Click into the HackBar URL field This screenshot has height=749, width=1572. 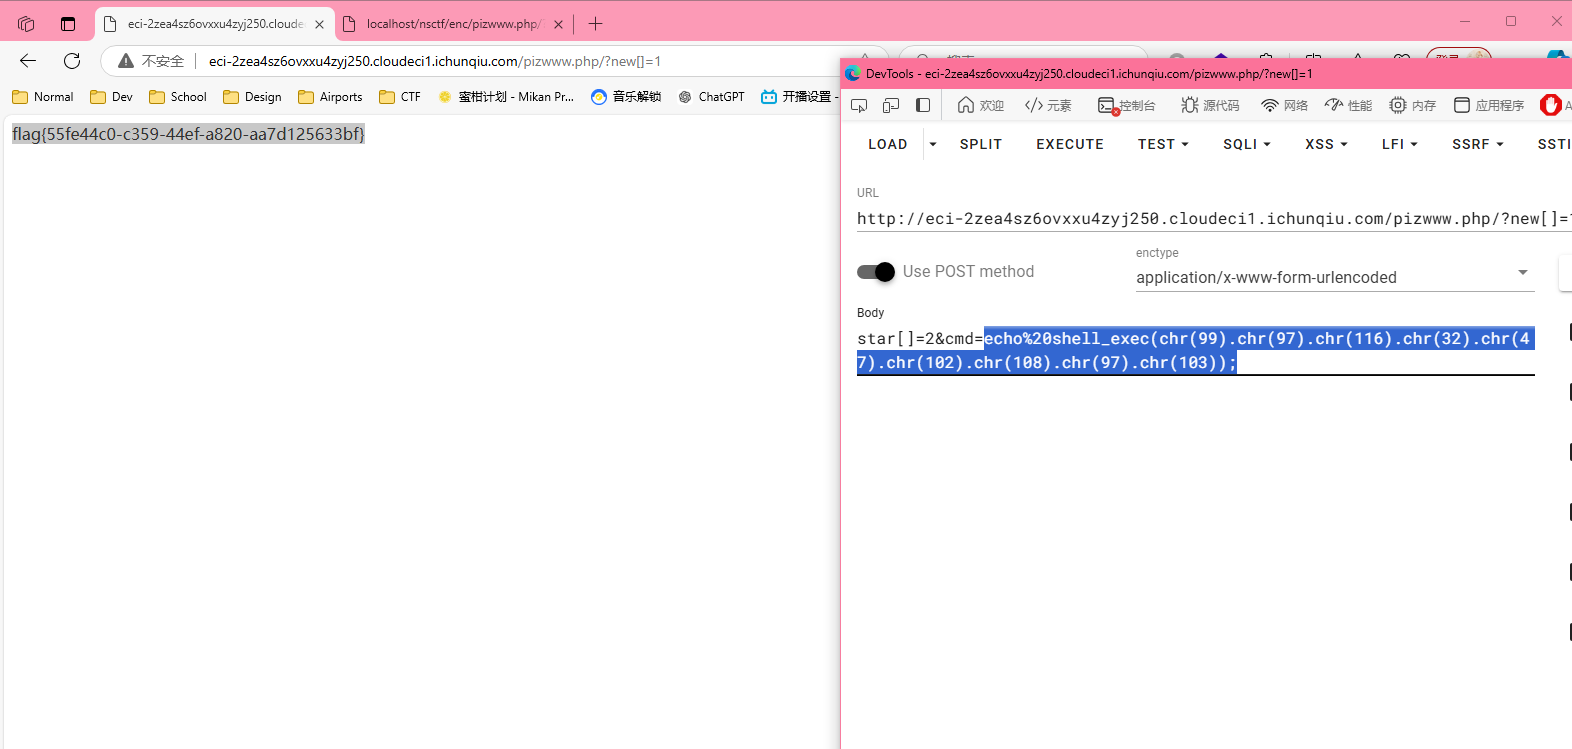pos(1200,218)
